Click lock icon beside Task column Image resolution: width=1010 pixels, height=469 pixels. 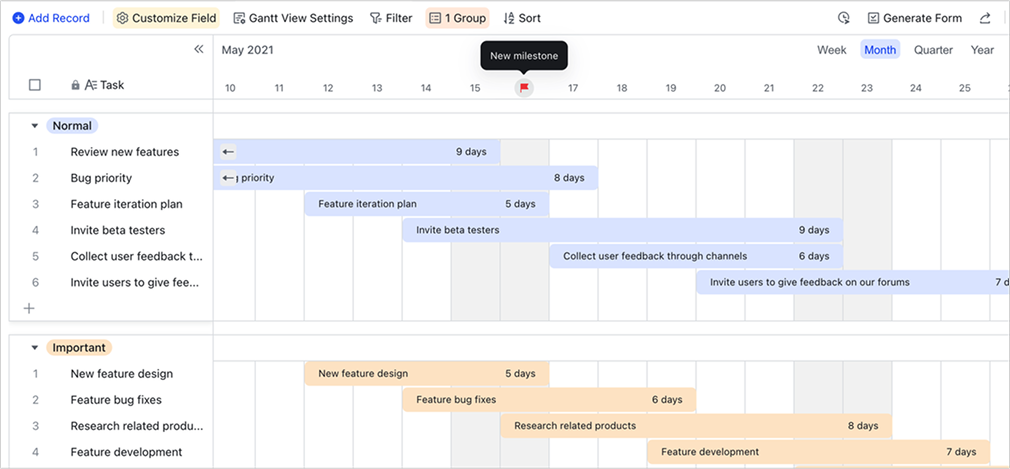(75, 85)
